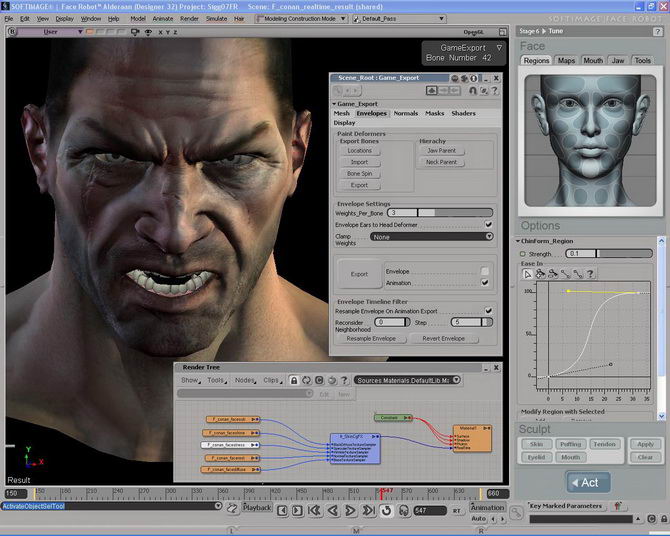The height and width of the screenshot is (536, 670).
Task: Adjust the Strength slider
Action: (608, 253)
